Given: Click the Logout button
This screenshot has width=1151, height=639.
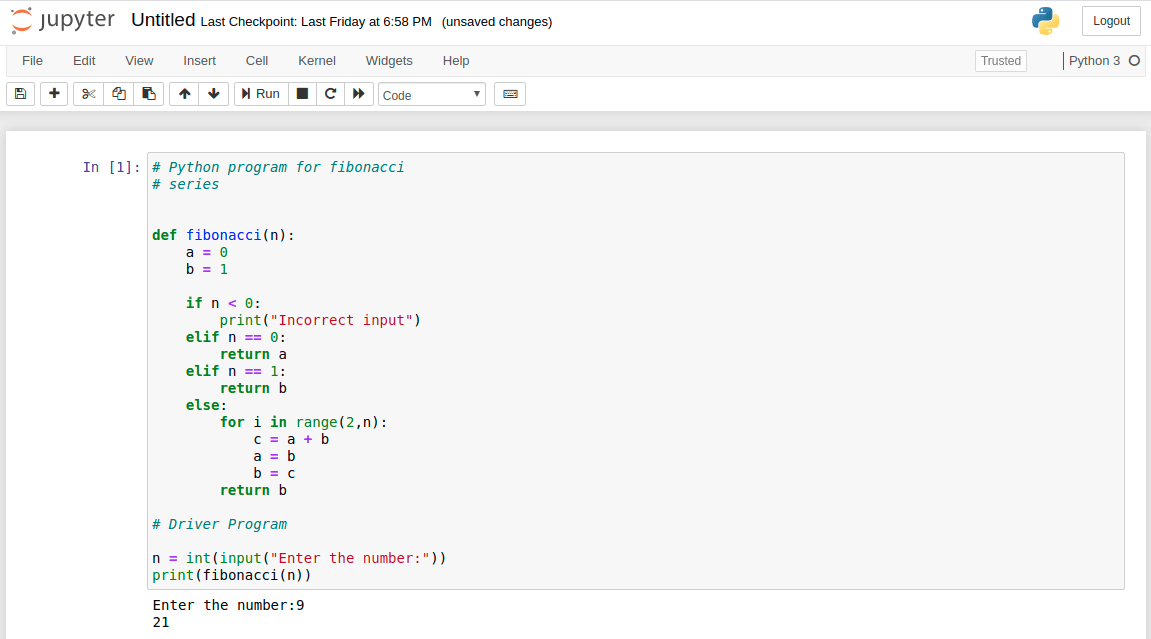Looking at the screenshot, I should tap(1110, 20).
